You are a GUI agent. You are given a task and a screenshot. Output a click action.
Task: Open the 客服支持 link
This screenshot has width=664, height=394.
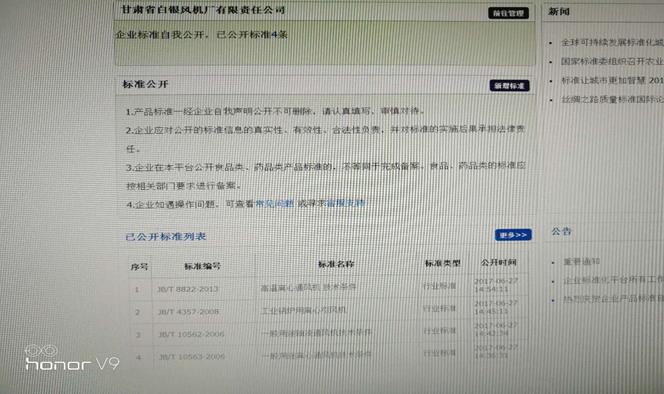tap(346, 203)
